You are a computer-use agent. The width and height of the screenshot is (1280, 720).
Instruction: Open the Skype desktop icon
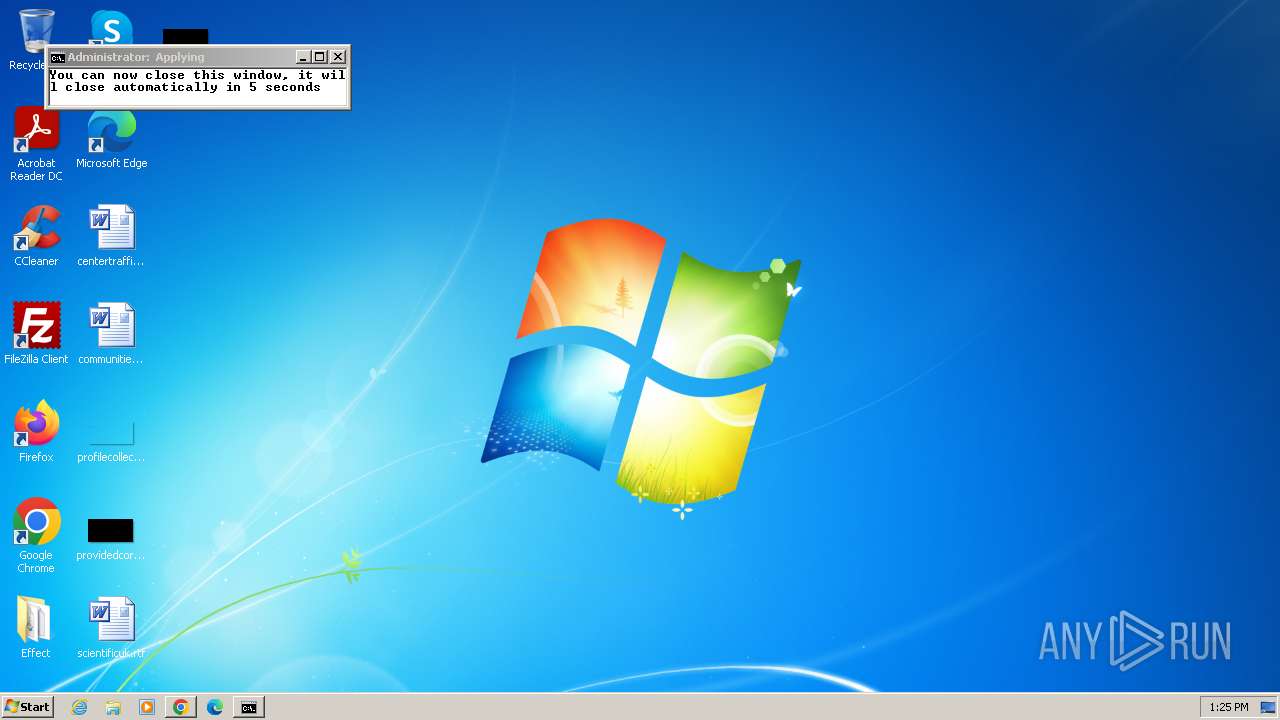click(110, 27)
